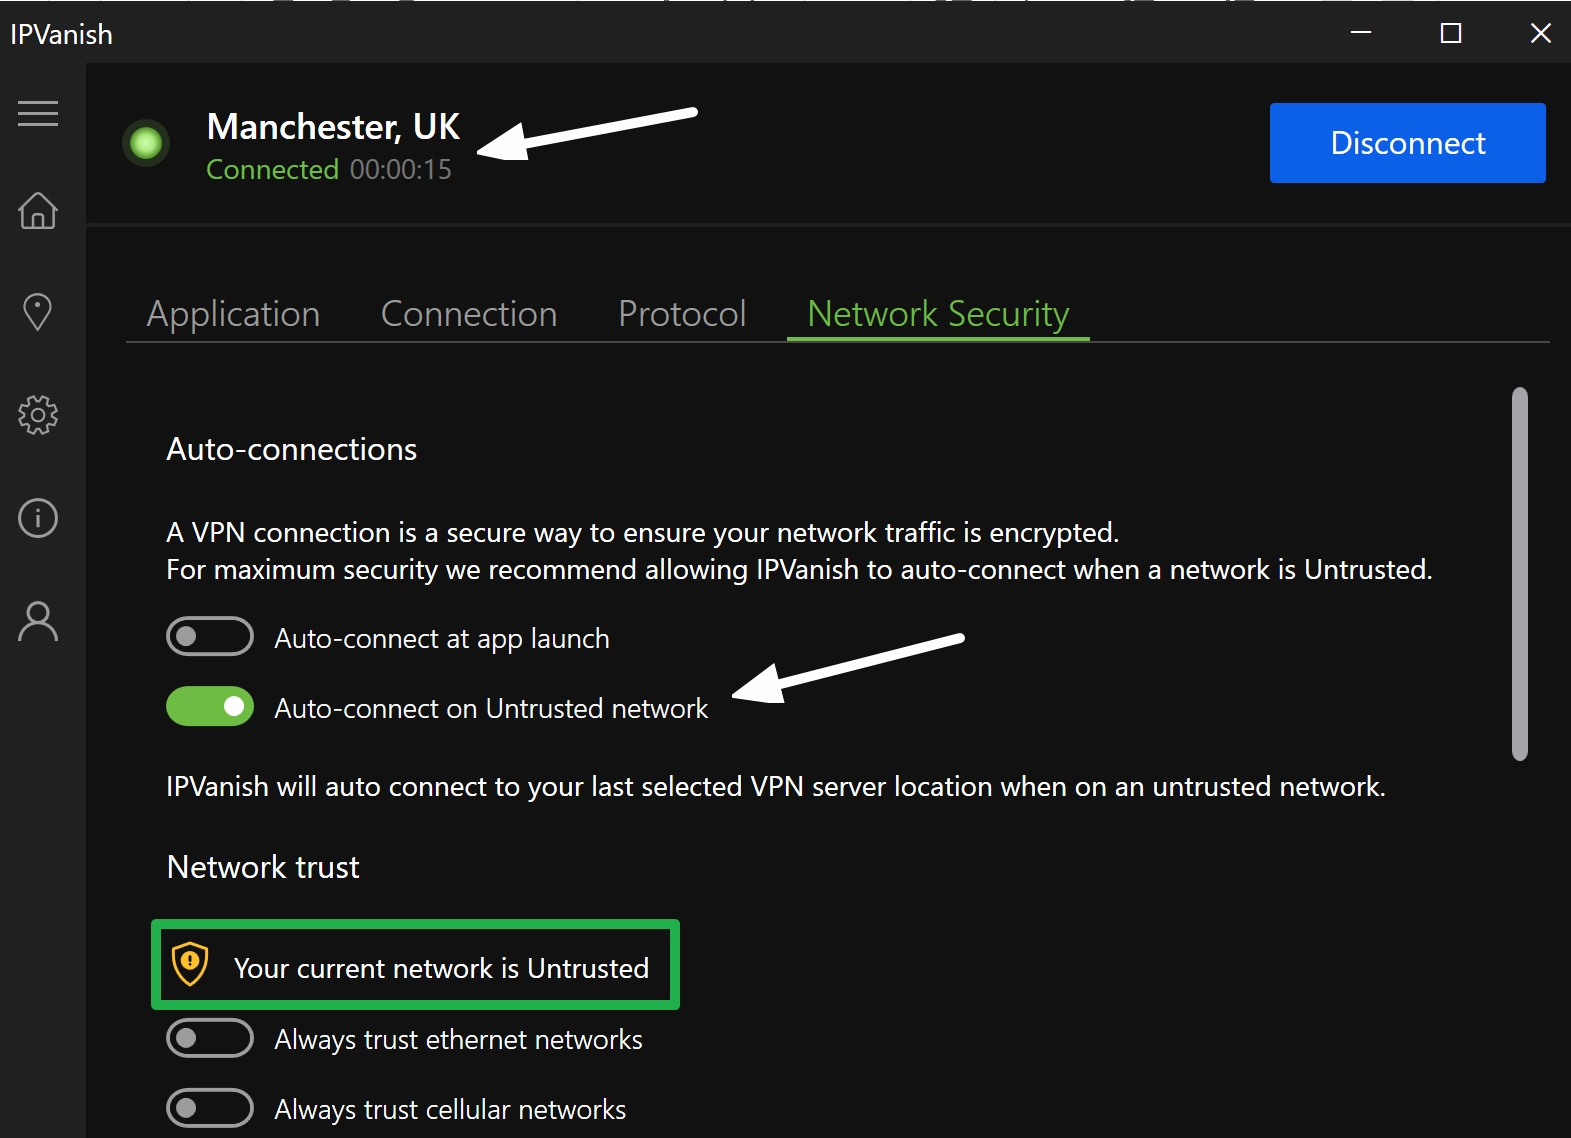Go to the Home icon in the sidebar
Viewport: 1571px width, 1138px height.
(38, 210)
